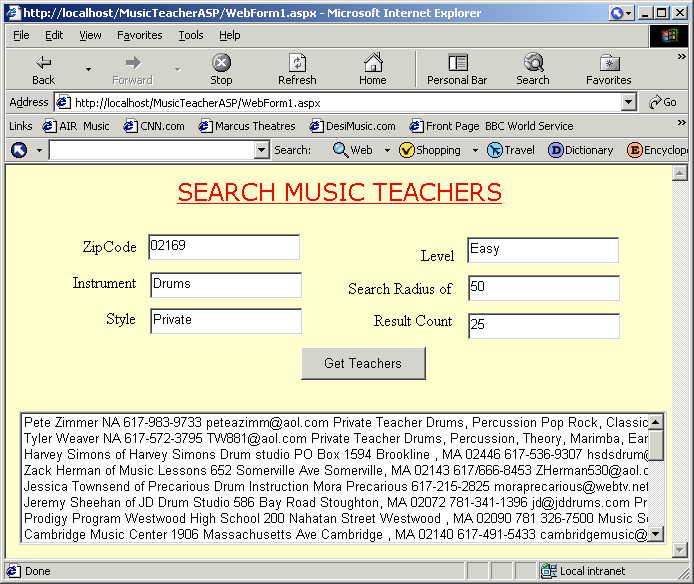Image resolution: width=694 pixels, height=584 pixels.
Task: Open the Help menu
Action: coord(230,35)
